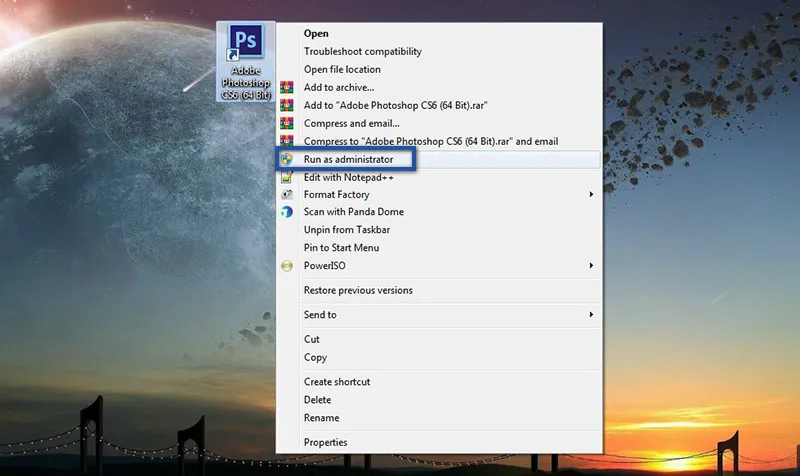Expand the Send to submenu arrow
The height and width of the screenshot is (476, 800).
(591, 315)
